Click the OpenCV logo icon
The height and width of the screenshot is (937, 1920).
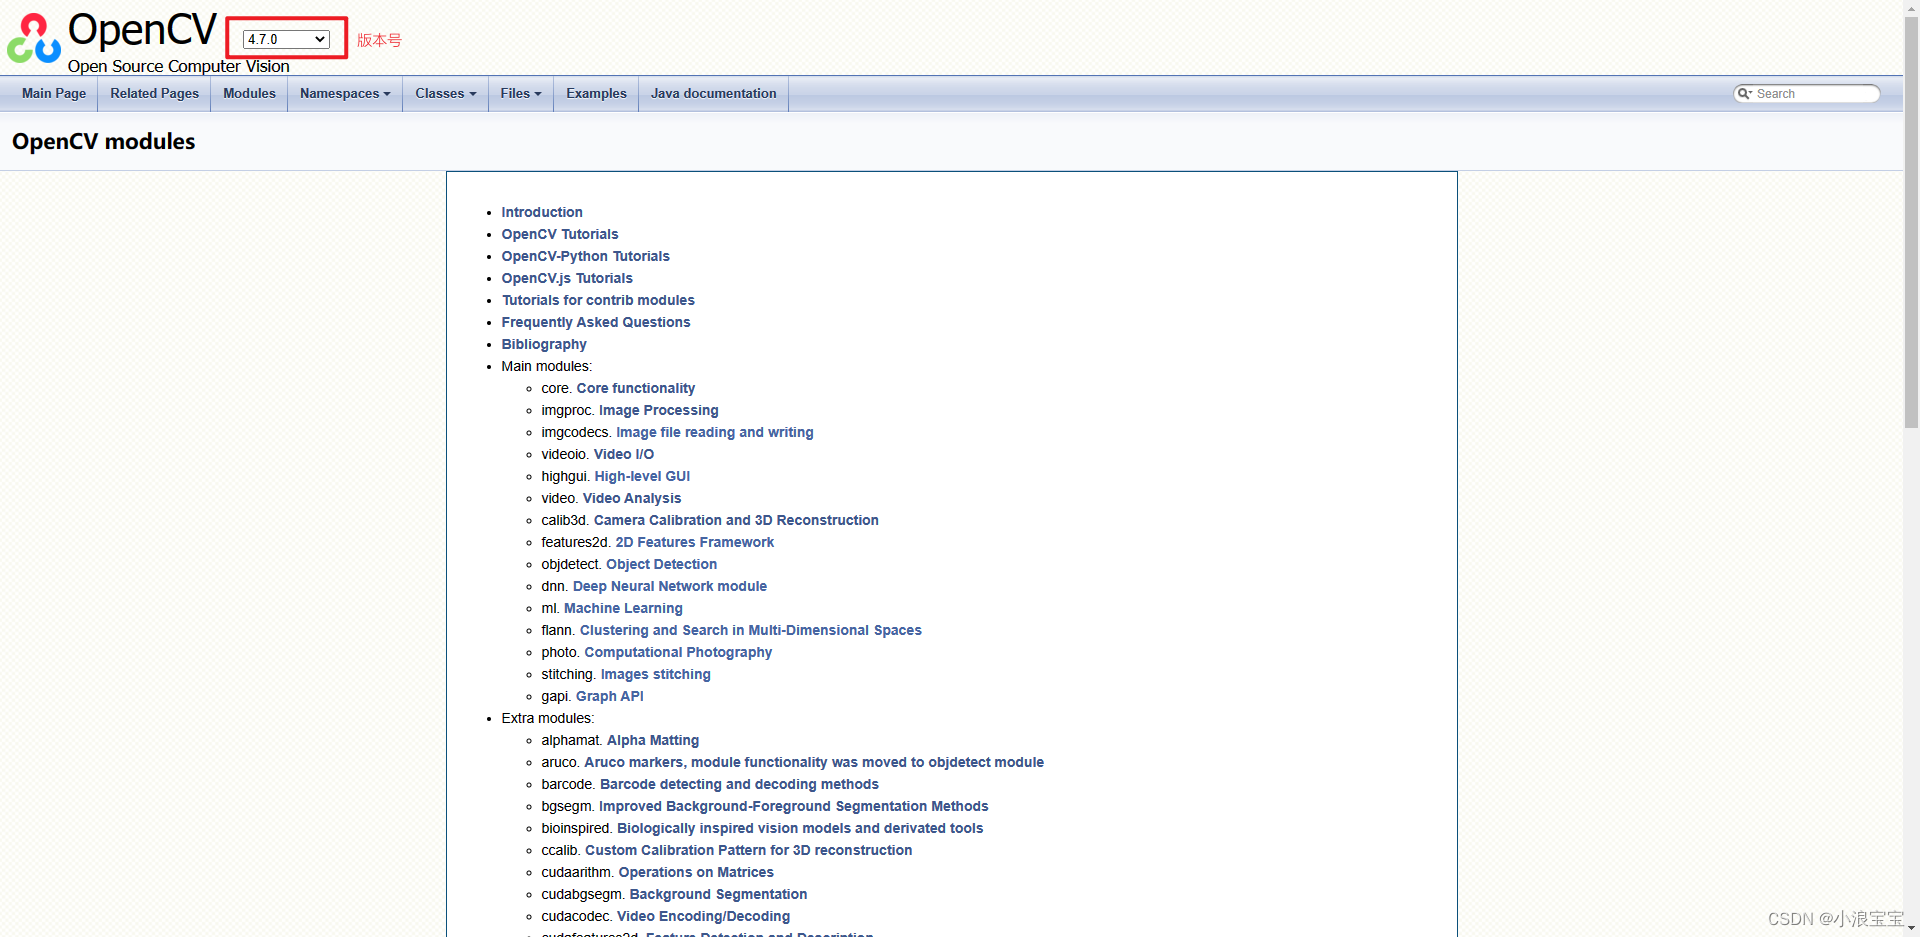[x=34, y=38]
